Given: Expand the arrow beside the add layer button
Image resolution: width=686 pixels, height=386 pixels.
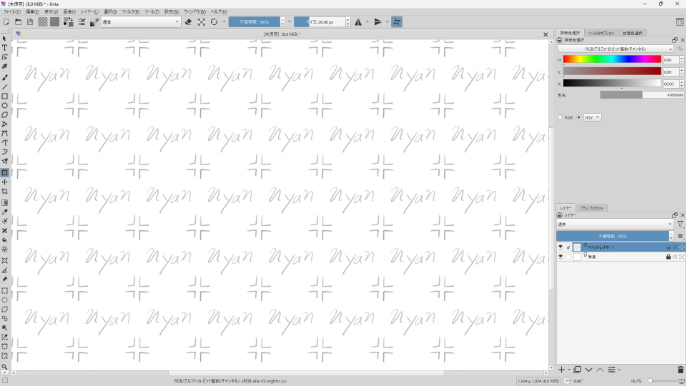Looking at the screenshot, I should [569, 370].
